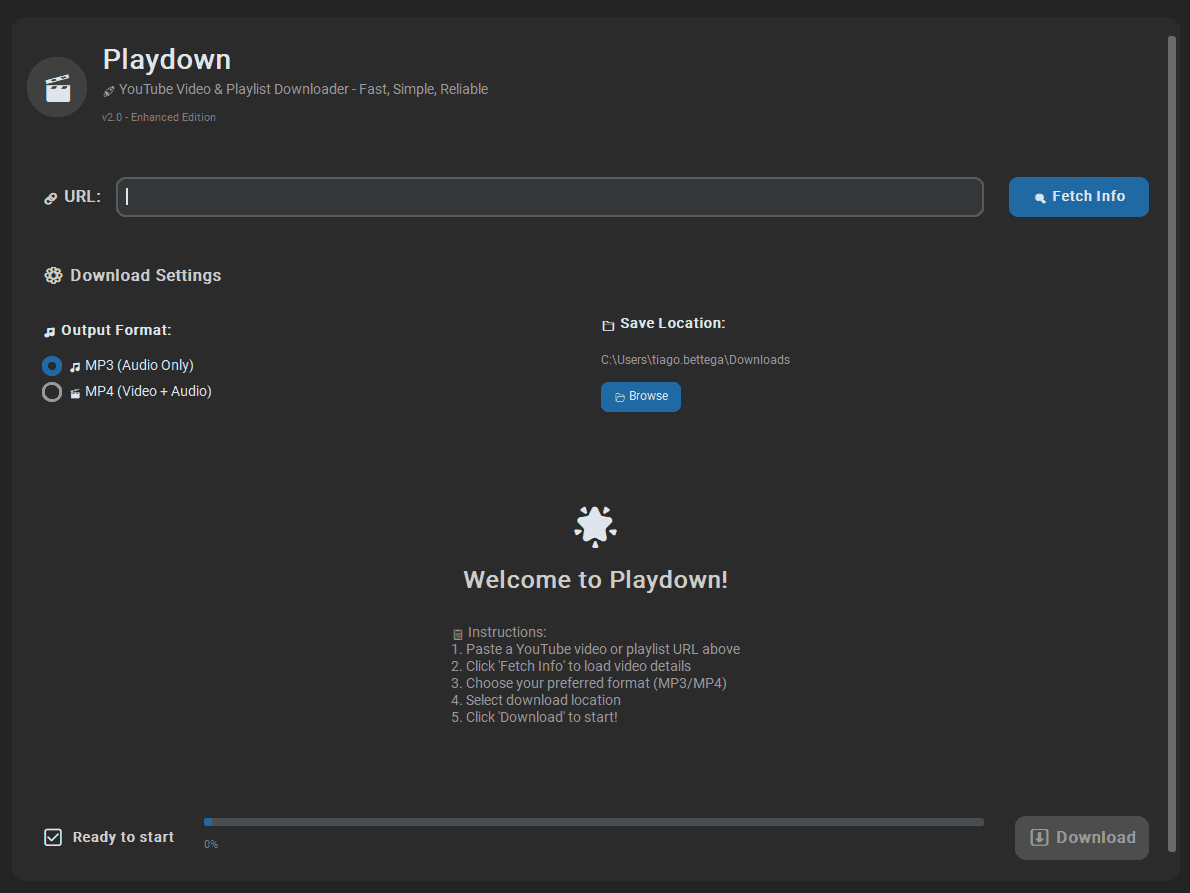Click the Ready to start checkmark icon

point(53,837)
